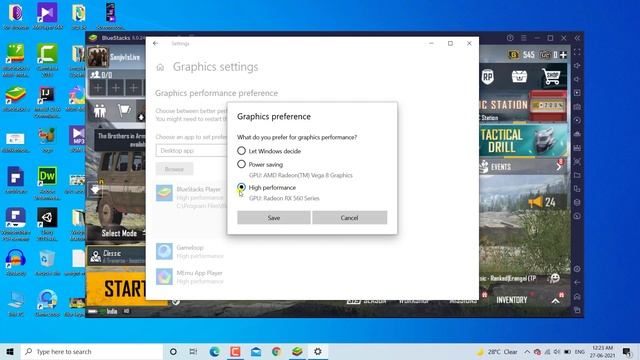The width and height of the screenshot is (640, 360).
Task: Open Cortana from the taskbar
Action: pos(173,351)
